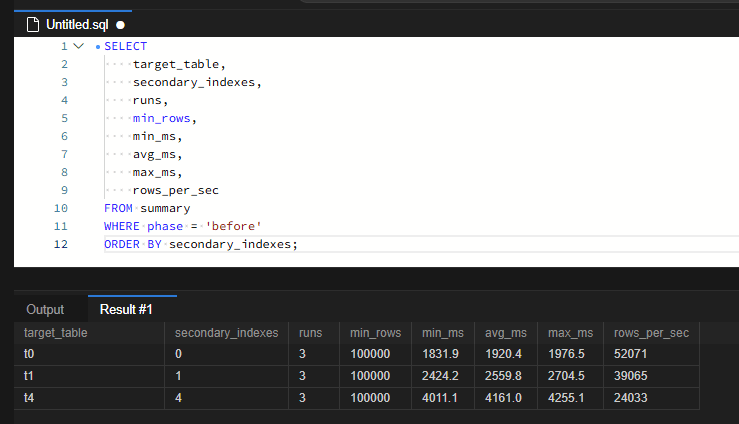The image size is (739, 424).
Task: Select the runs value 3 in t4 row
Action: [314, 398]
